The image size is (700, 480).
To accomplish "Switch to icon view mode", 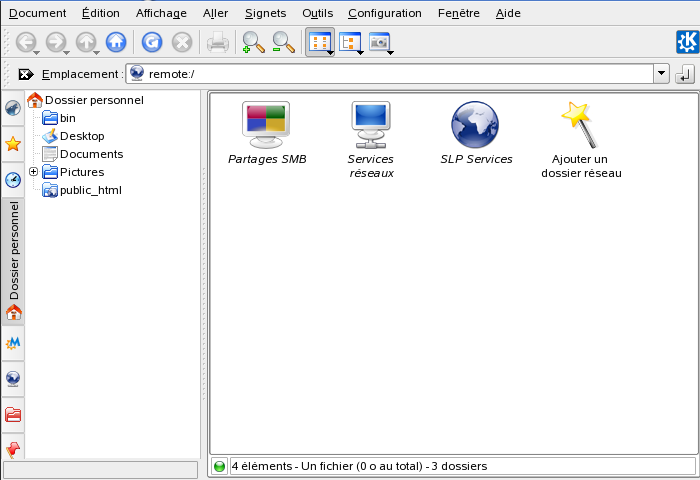I will (x=319, y=42).
